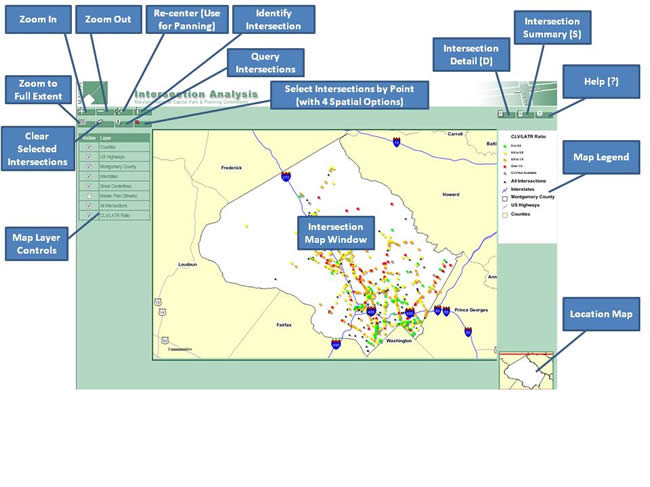Screen dimensions: 650x487
Task: Click the green legend symbol swatch
Action: pyautogui.click(x=505, y=146)
